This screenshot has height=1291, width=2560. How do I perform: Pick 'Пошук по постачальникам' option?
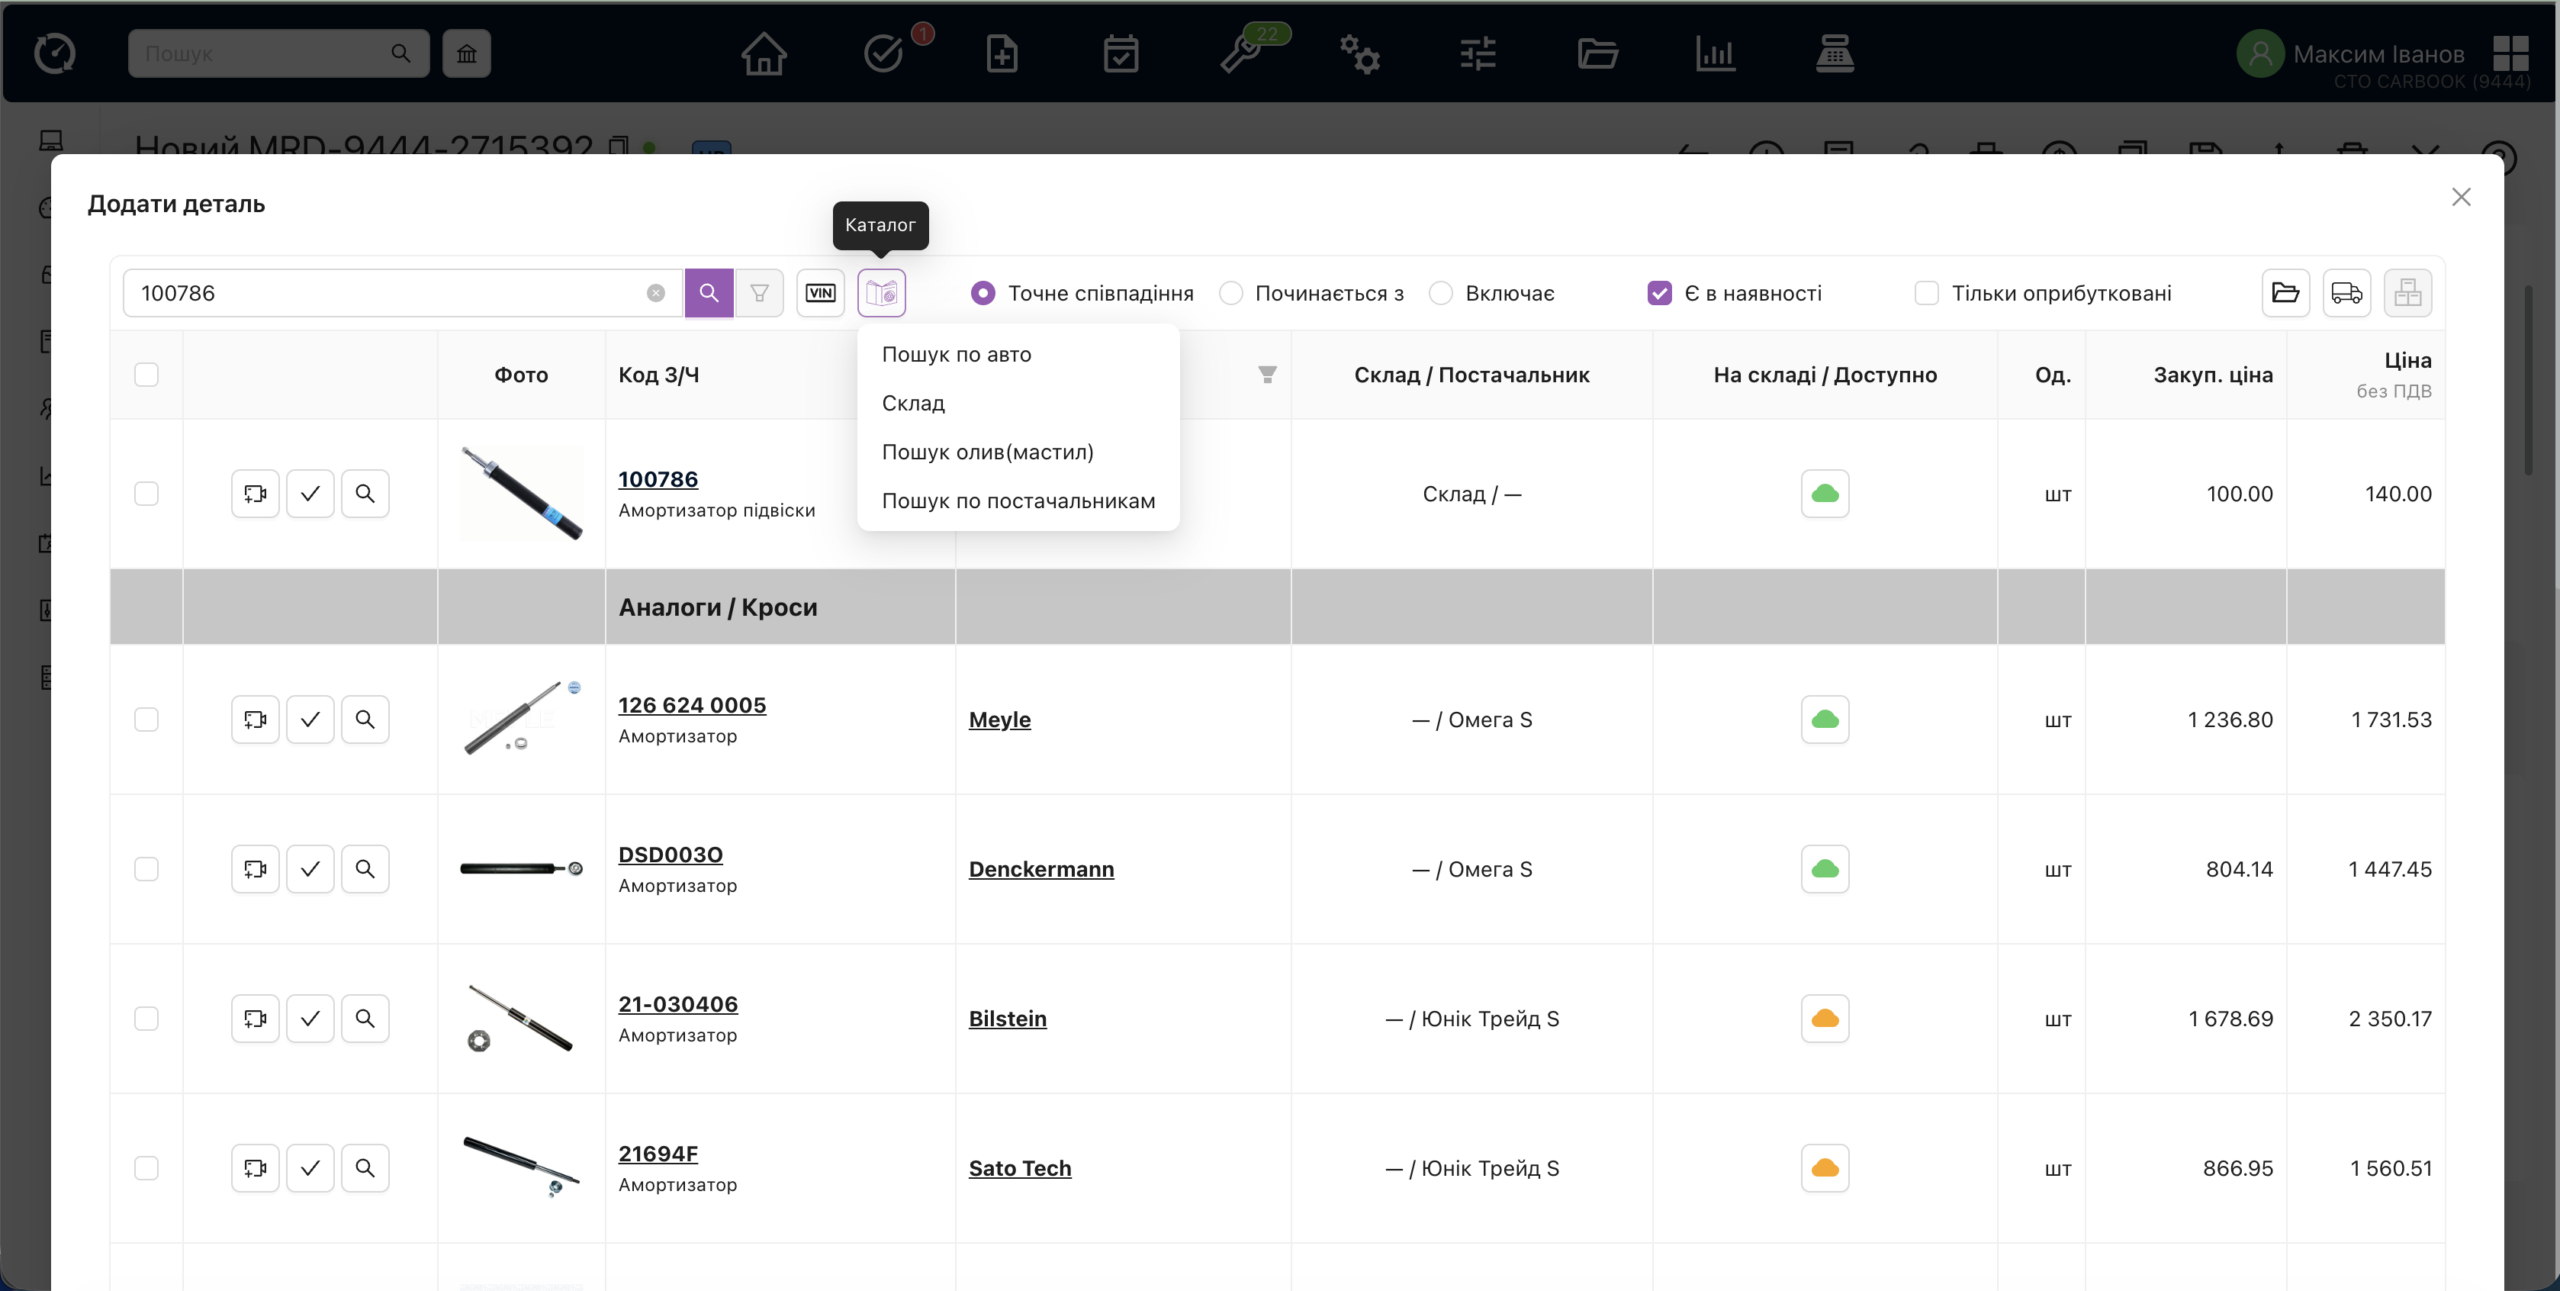(x=1018, y=501)
